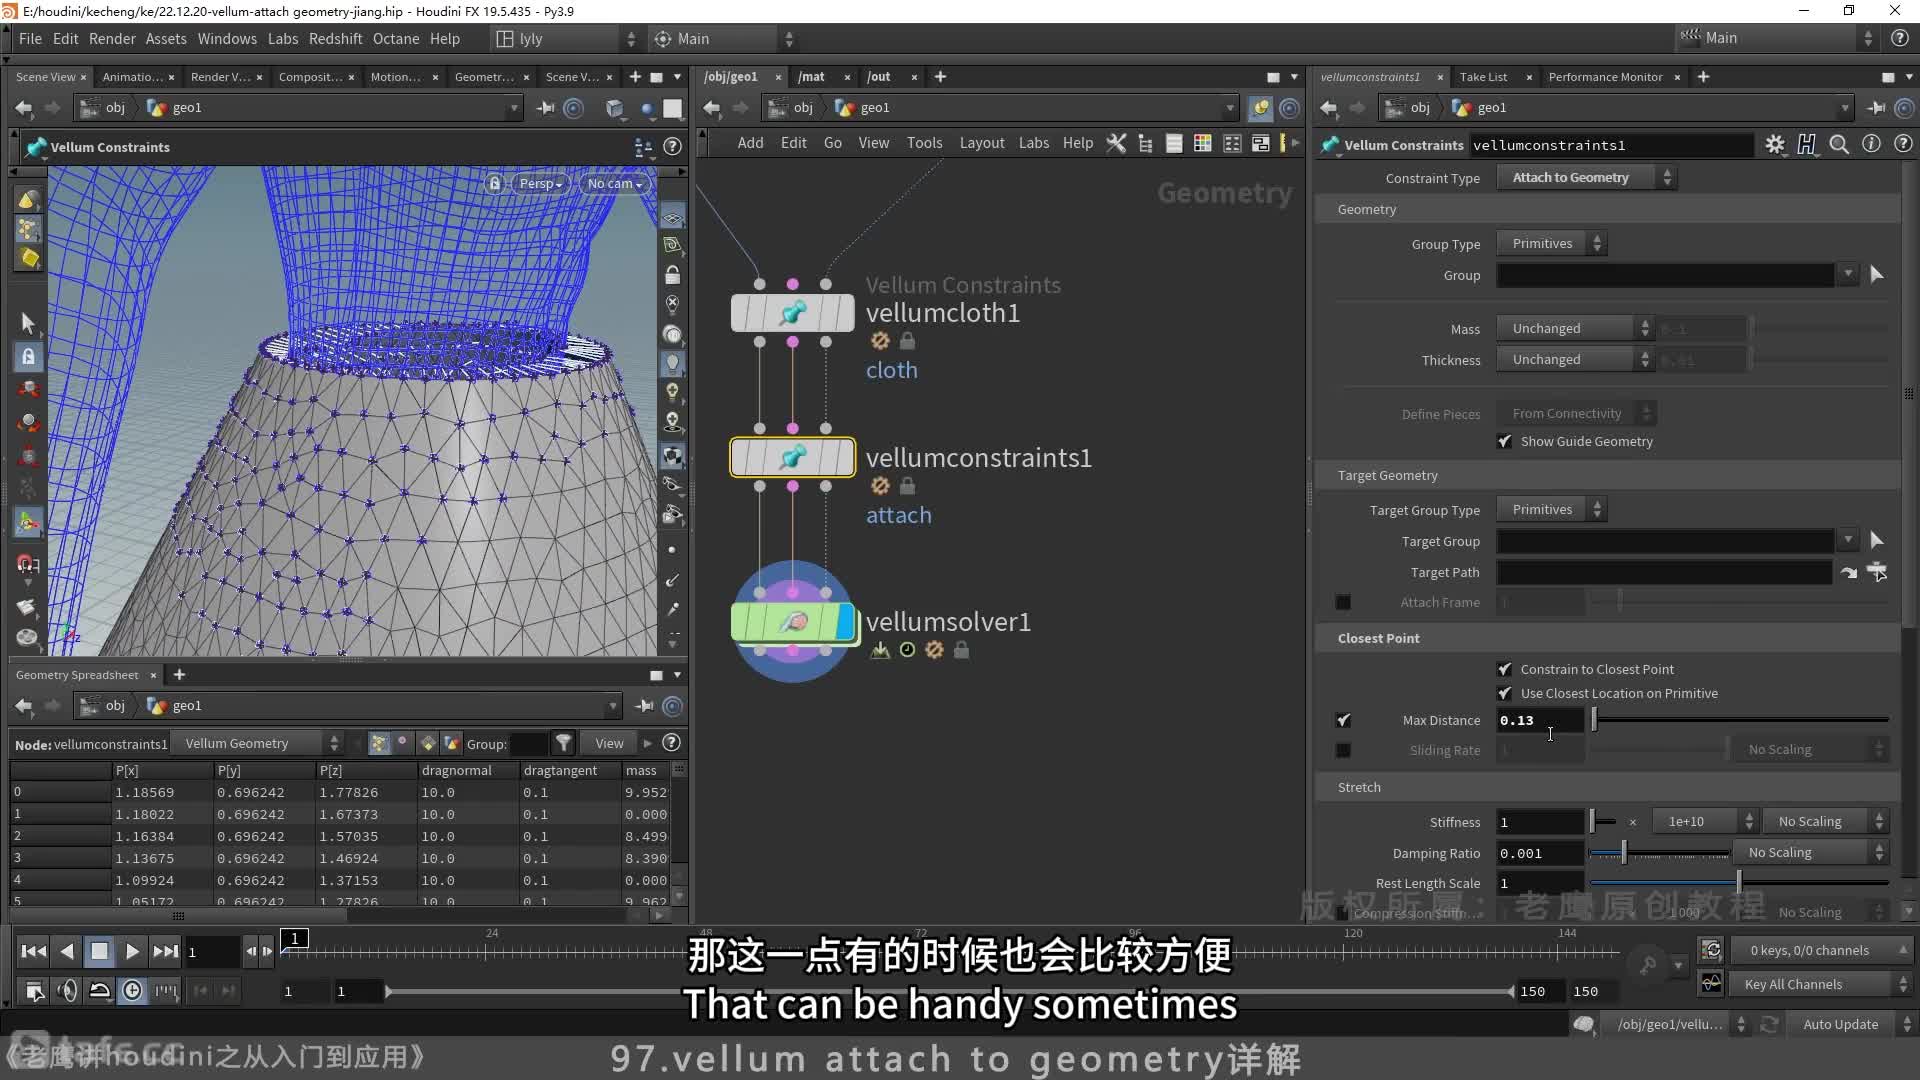
Task: Open parameter search magnifier icon
Action: coord(1839,144)
